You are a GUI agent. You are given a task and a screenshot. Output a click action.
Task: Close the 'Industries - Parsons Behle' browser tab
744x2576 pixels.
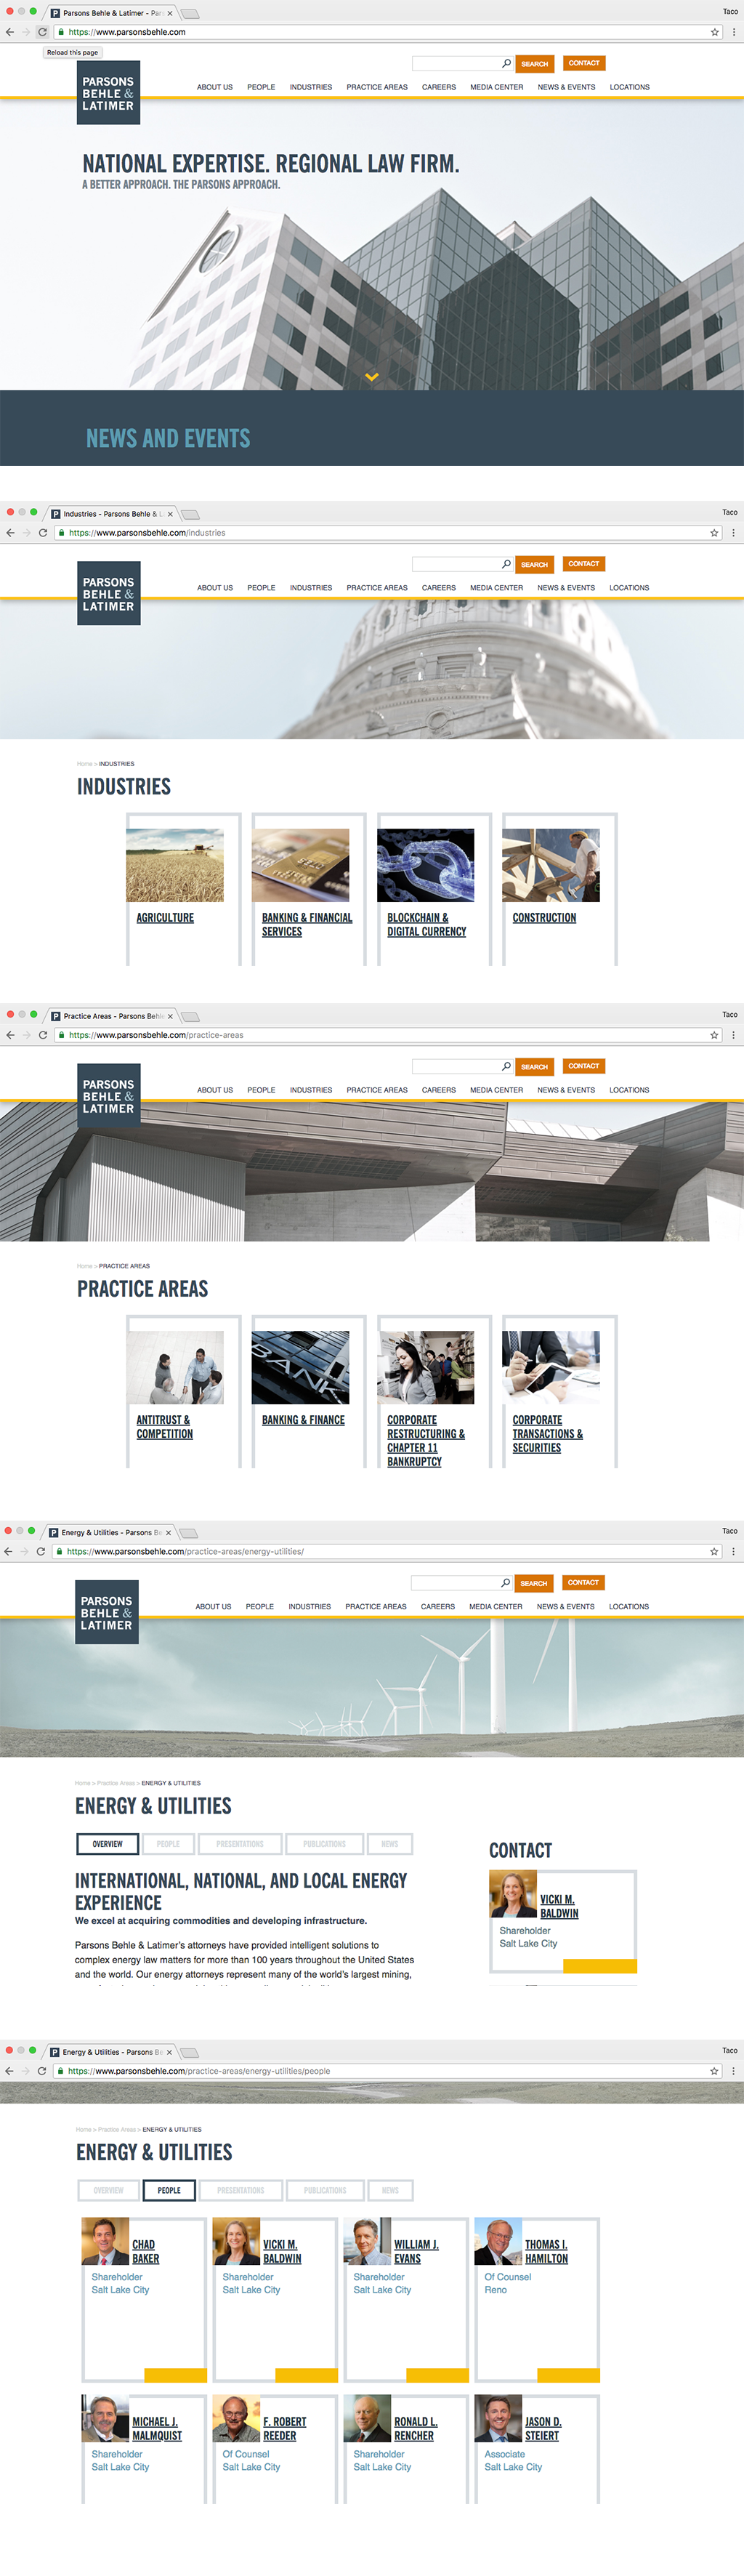[x=170, y=514]
